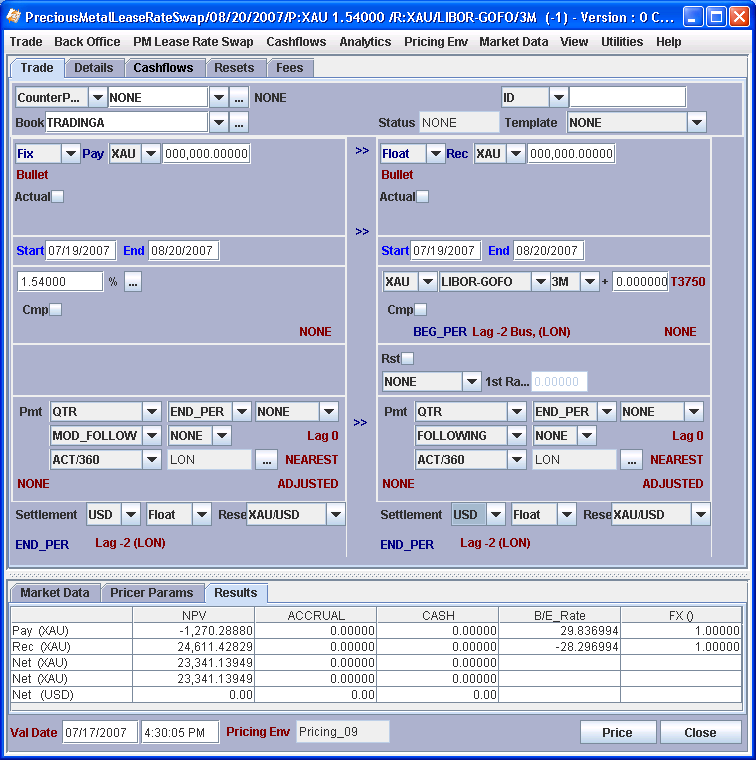Click the empty ID text field
The height and width of the screenshot is (760, 756).
point(628,97)
